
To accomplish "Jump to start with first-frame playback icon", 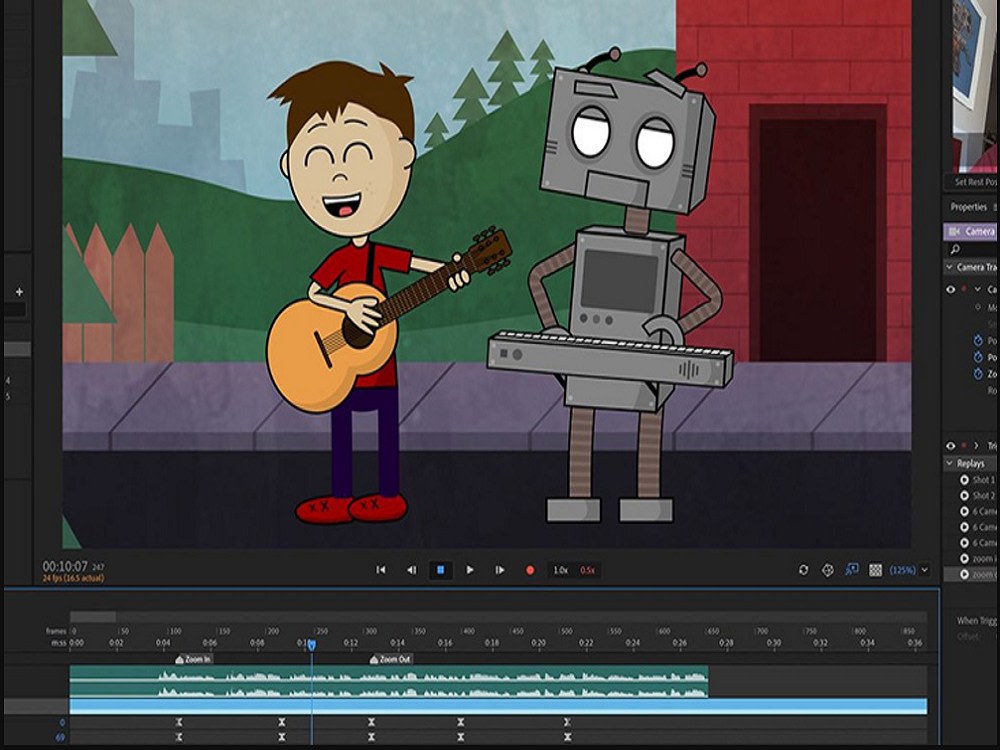I will [x=380, y=569].
